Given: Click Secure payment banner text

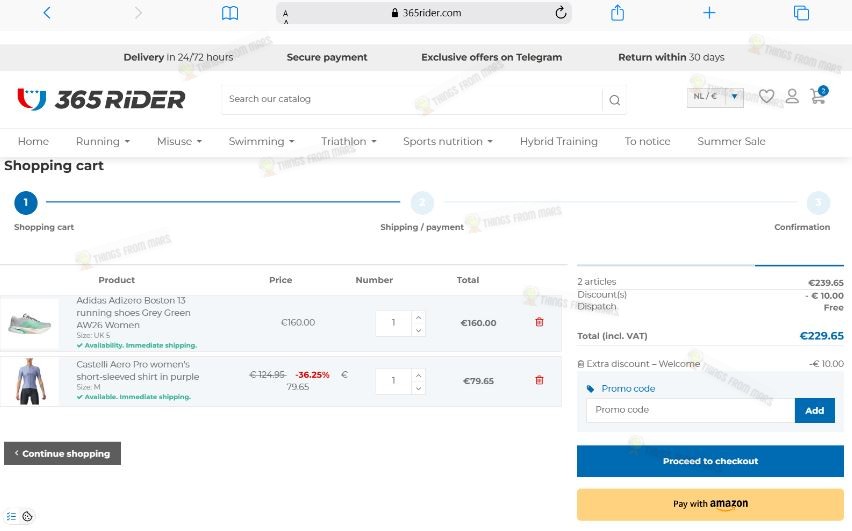Looking at the screenshot, I should click(x=327, y=57).
